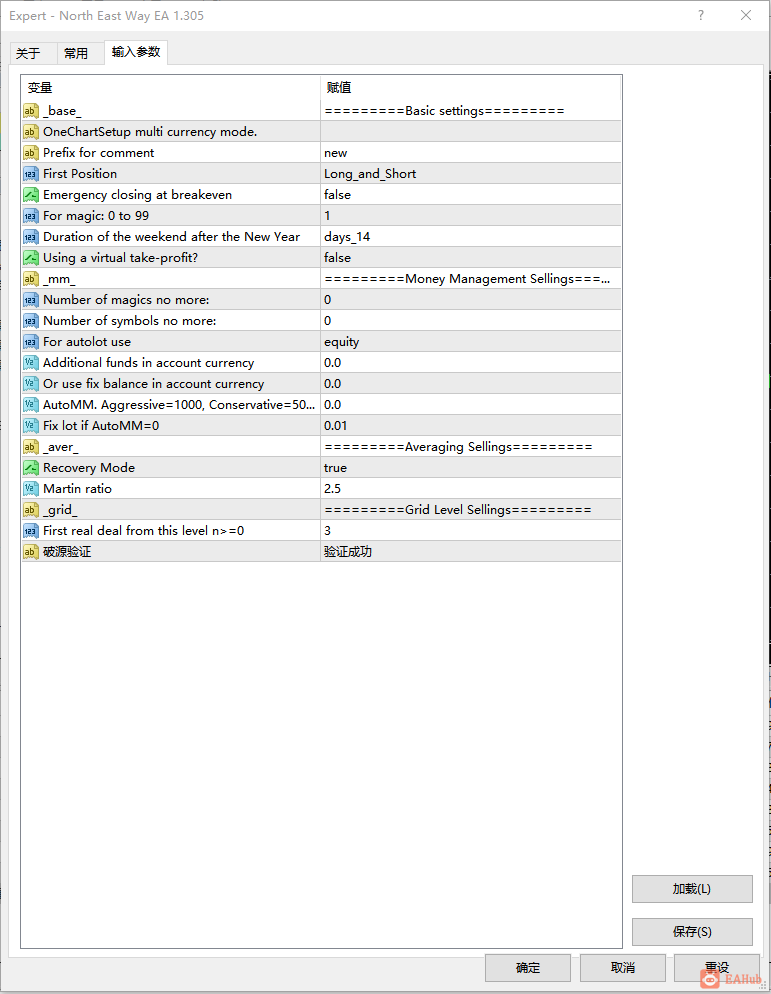Toggle Using a virtual take-profit false value
The width and height of the screenshot is (771, 994).
coord(470,257)
